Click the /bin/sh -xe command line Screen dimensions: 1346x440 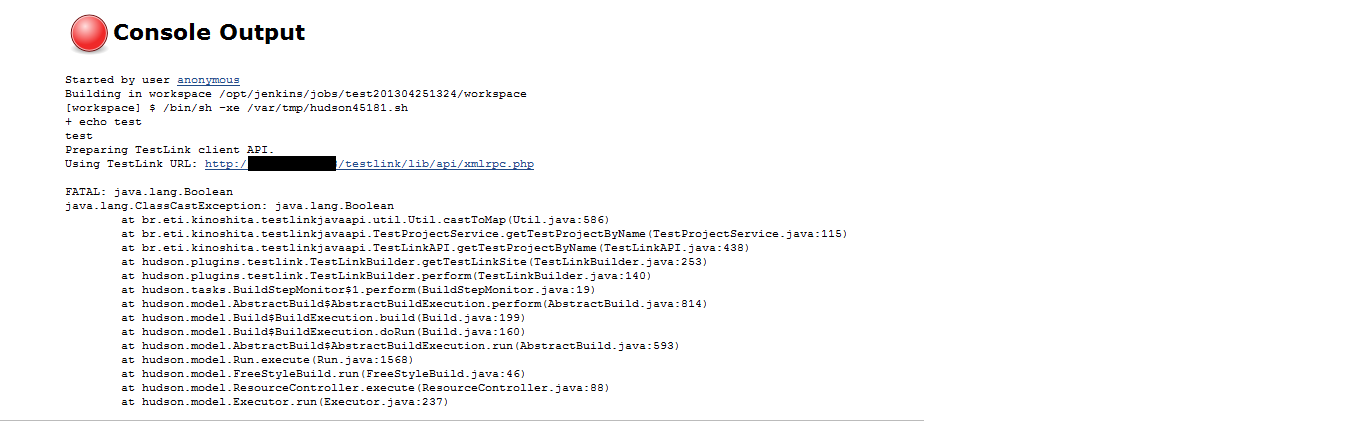tap(237, 108)
